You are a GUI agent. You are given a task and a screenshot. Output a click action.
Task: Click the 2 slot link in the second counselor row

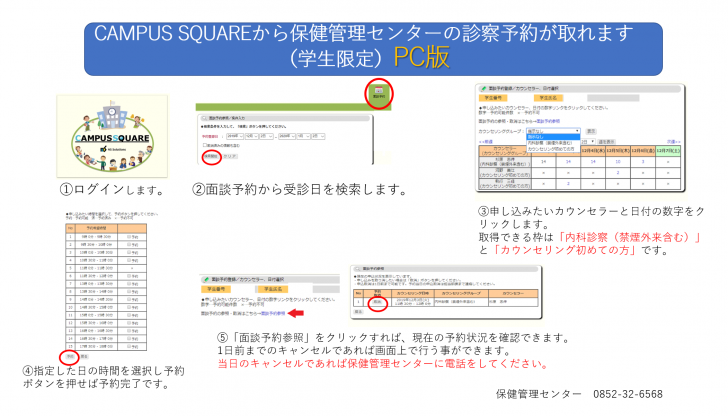coord(618,173)
